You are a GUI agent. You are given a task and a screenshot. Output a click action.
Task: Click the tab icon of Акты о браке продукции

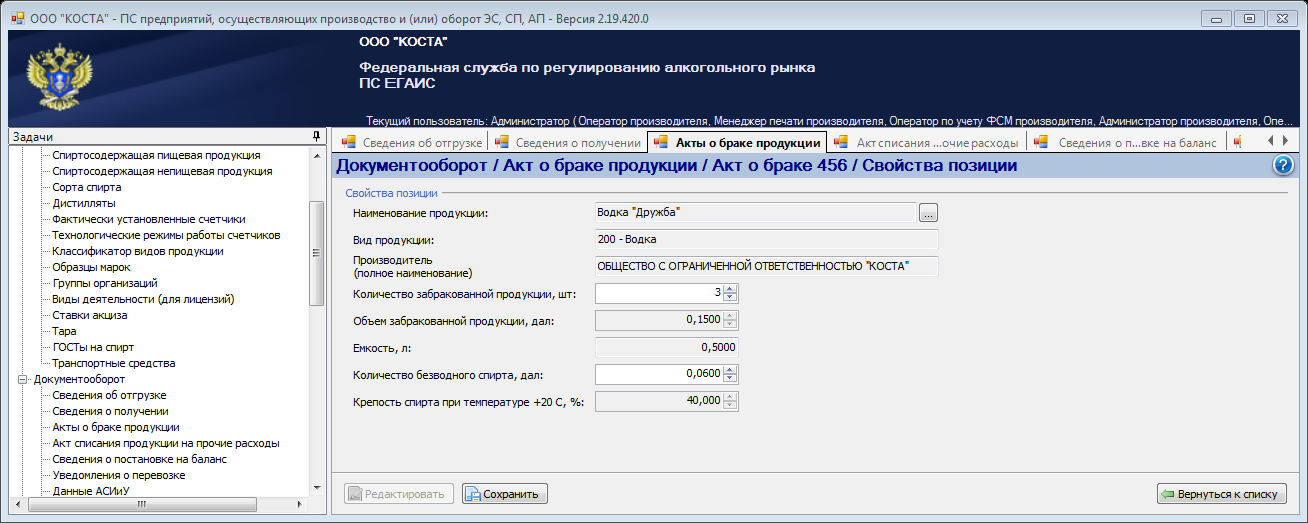point(662,143)
